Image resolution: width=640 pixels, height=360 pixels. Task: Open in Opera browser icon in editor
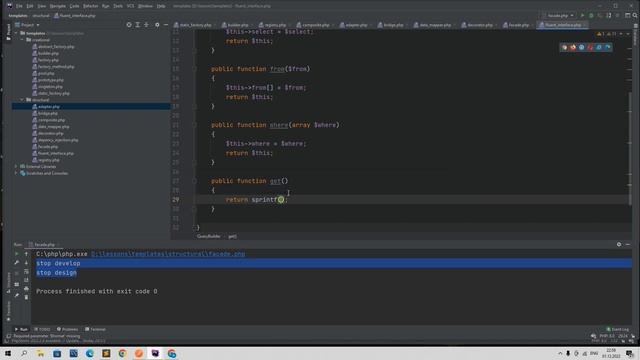coord(590,47)
